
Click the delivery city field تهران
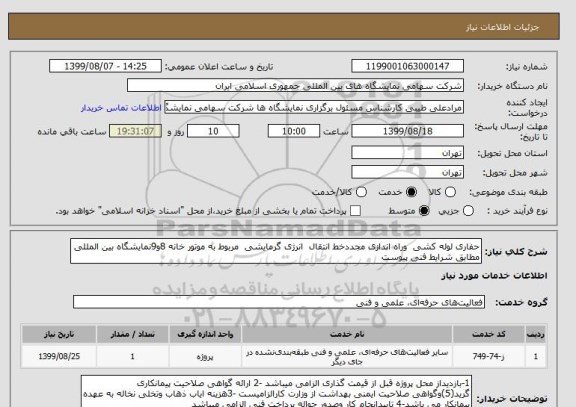(407, 172)
